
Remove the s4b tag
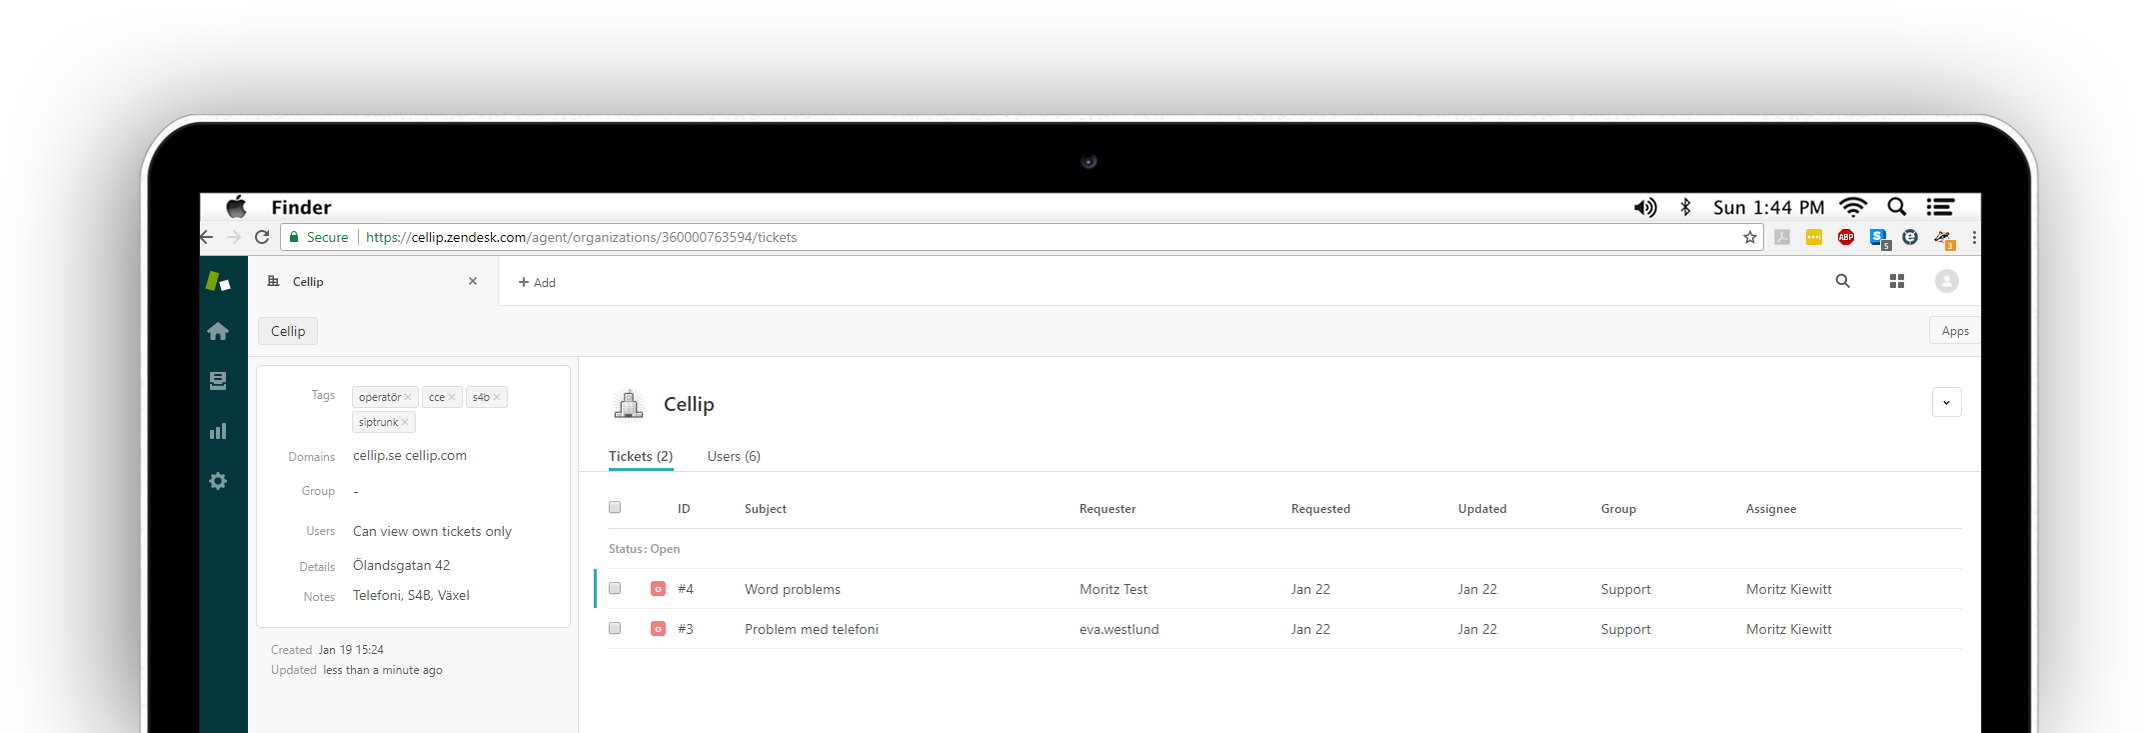497,397
